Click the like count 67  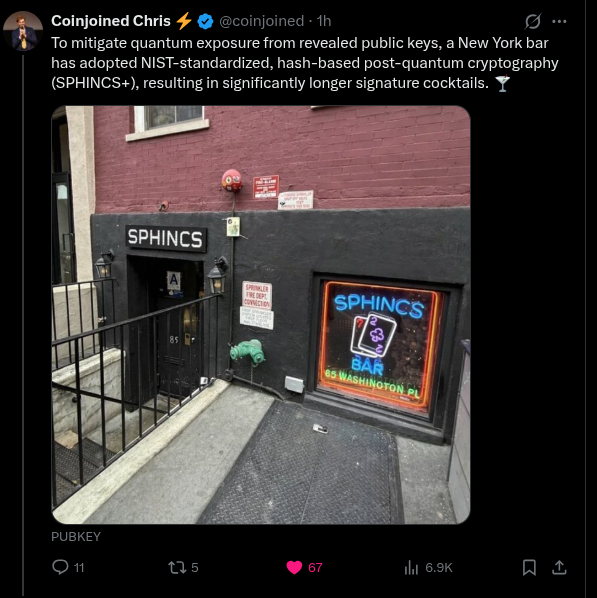click(315, 567)
